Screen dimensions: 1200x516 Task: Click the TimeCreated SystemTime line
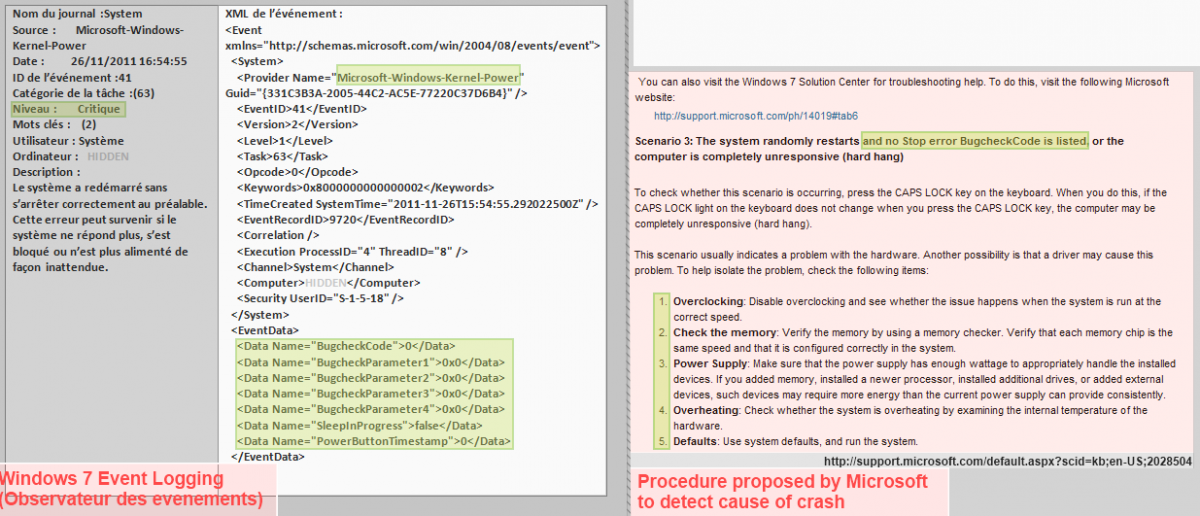click(417, 203)
